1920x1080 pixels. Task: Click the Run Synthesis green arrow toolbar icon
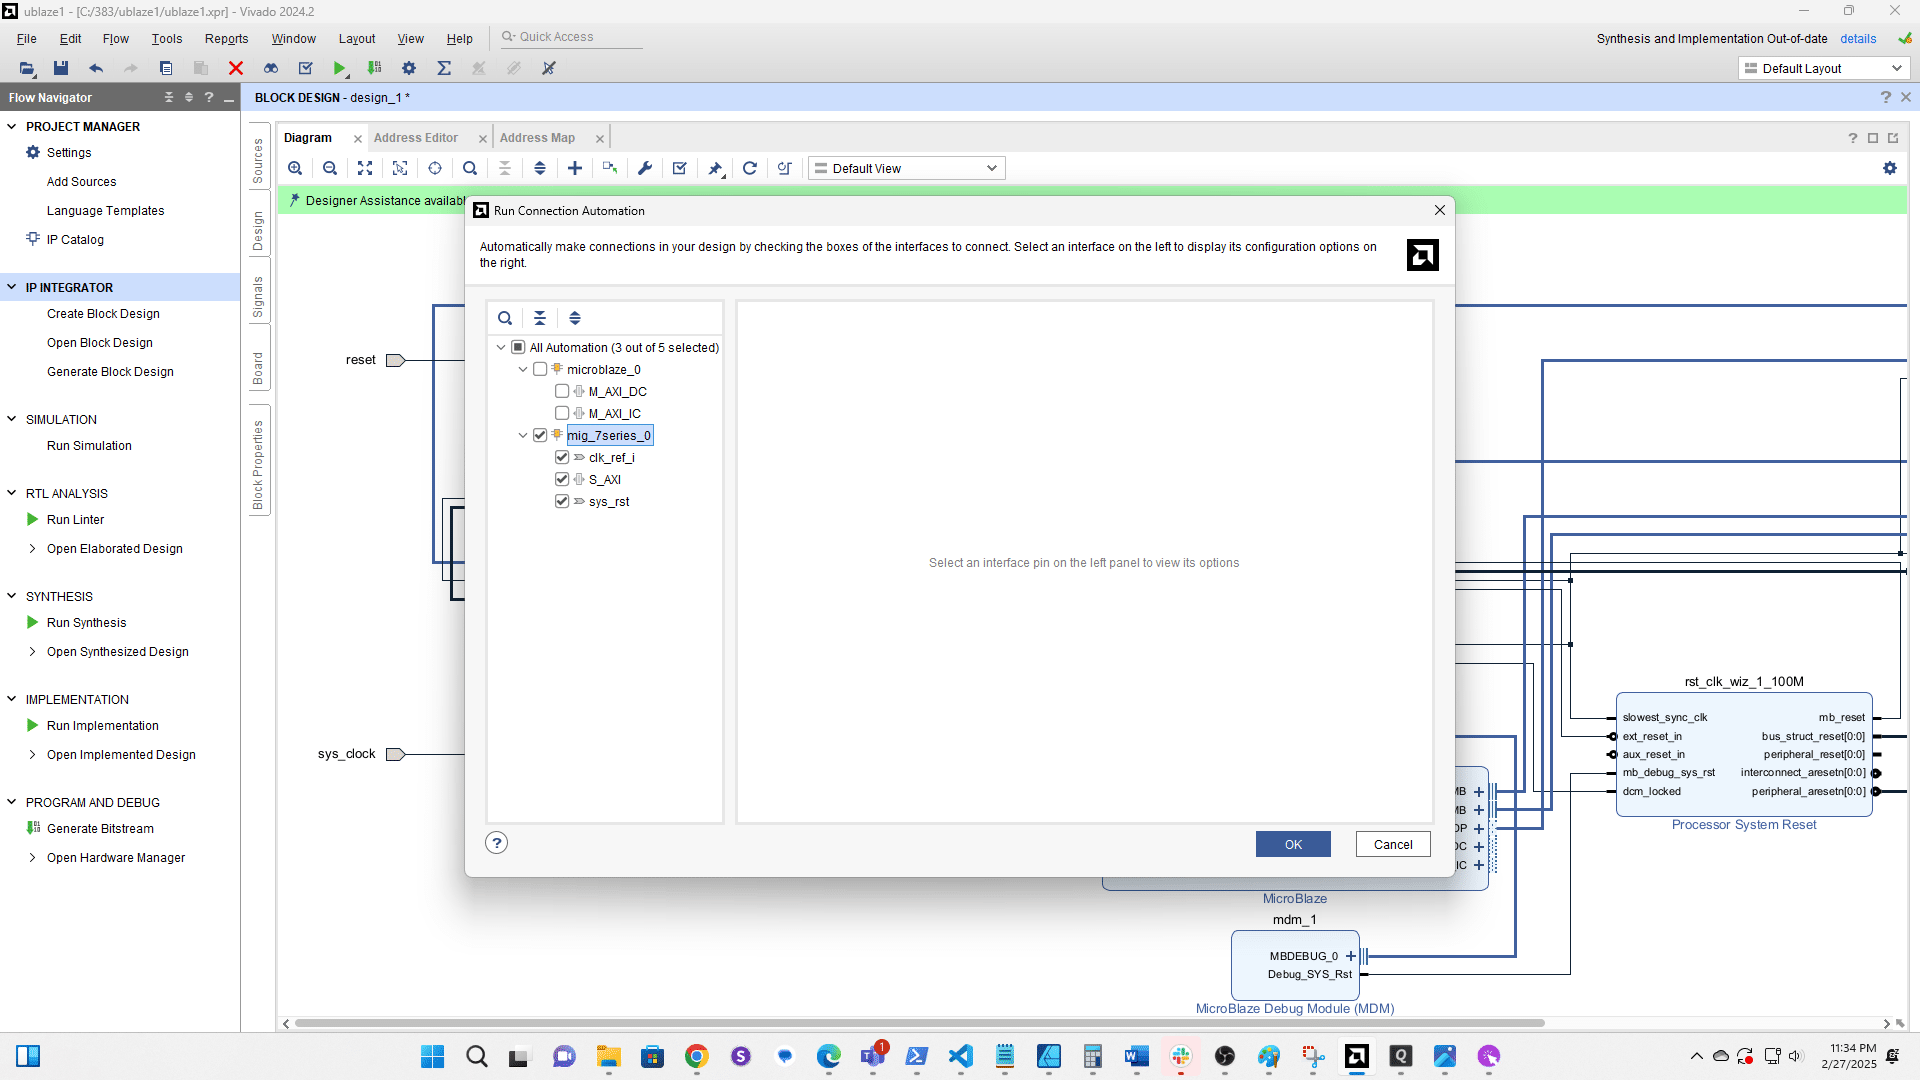[x=340, y=68]
